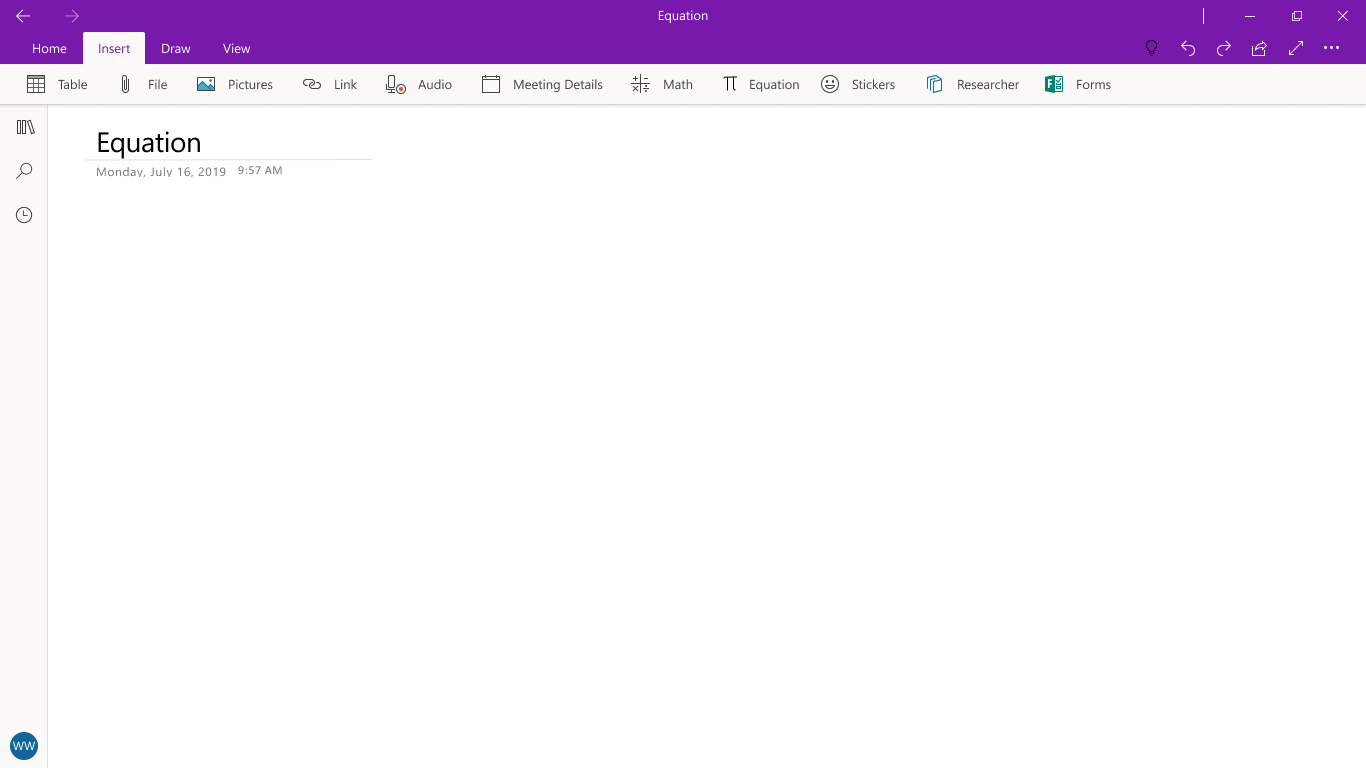Open the Share option
This screenshot has width=1366, height=768.
tap(1260, 48)
